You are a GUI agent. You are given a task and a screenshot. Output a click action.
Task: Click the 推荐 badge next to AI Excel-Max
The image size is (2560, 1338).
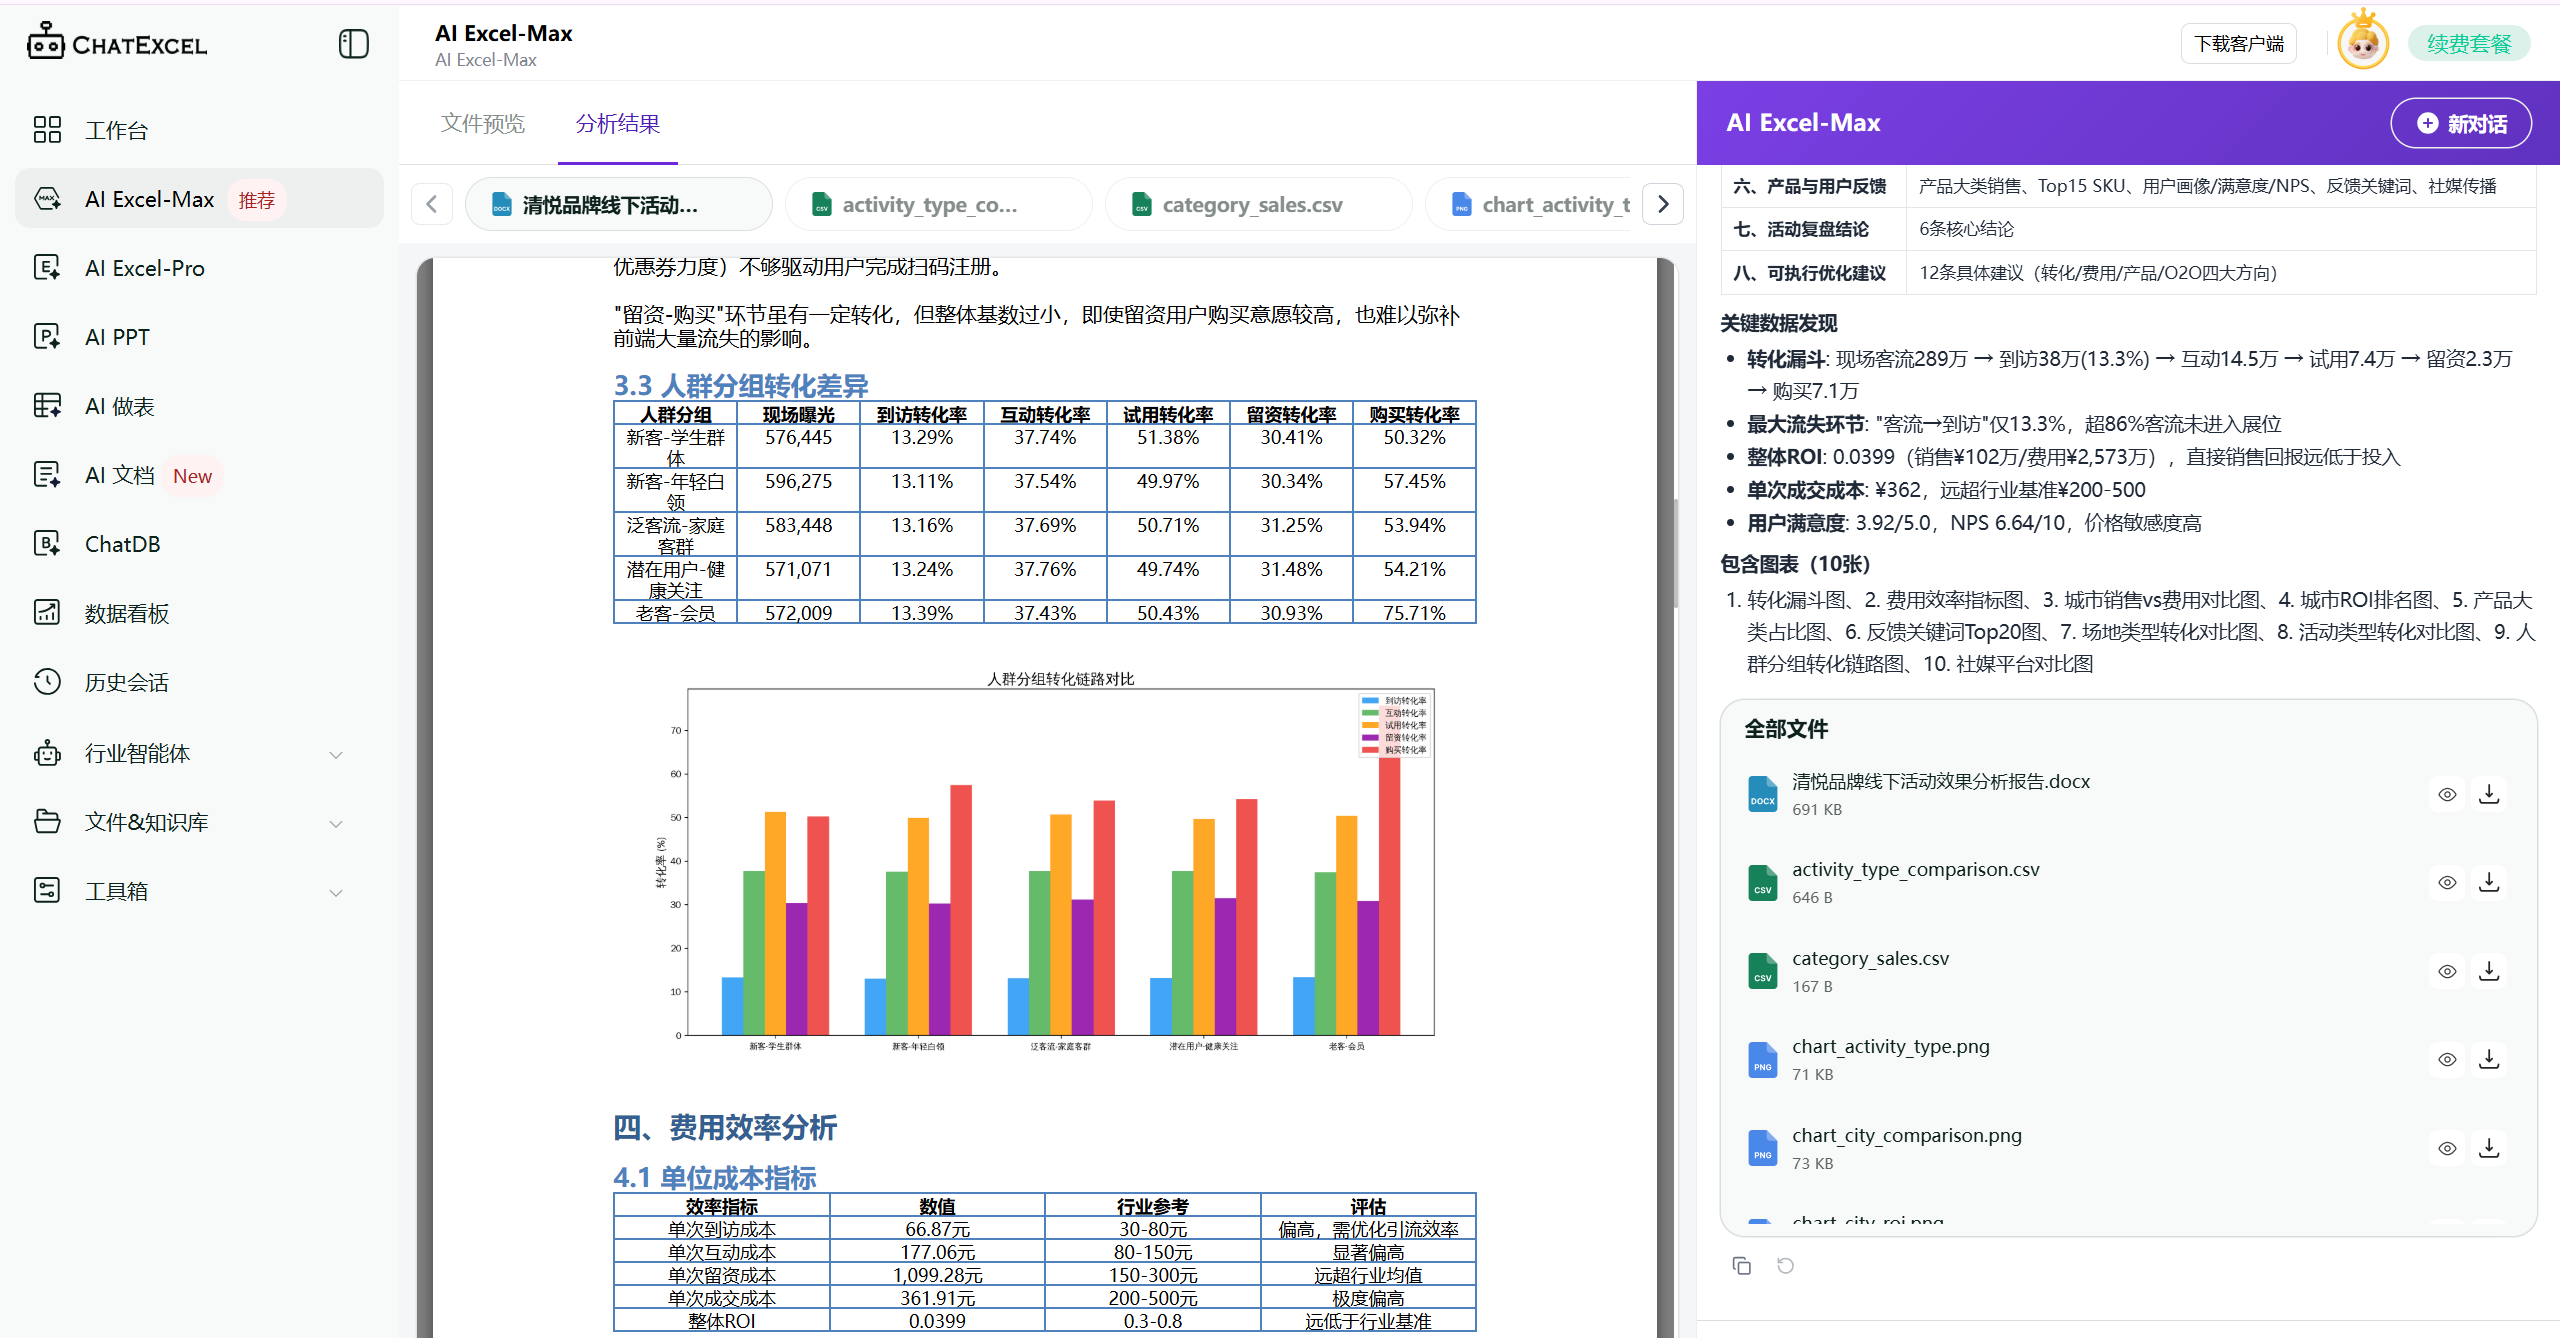pyautogui.click(x=257, y=200)
